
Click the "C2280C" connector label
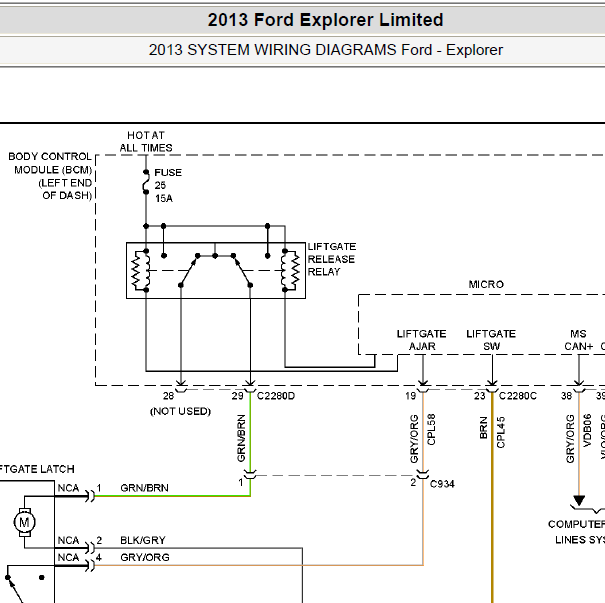tap(517, 396)
